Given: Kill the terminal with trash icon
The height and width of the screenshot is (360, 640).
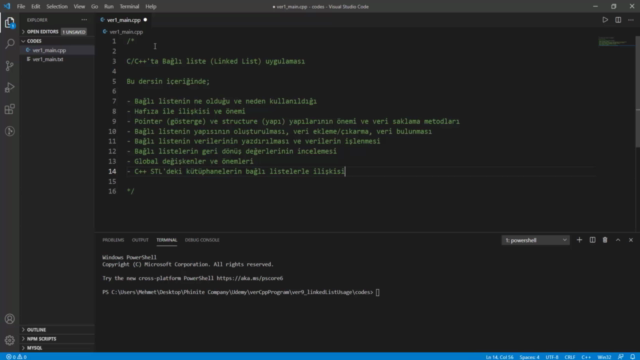Looking at the screenshot, I should tap(605, 240).
